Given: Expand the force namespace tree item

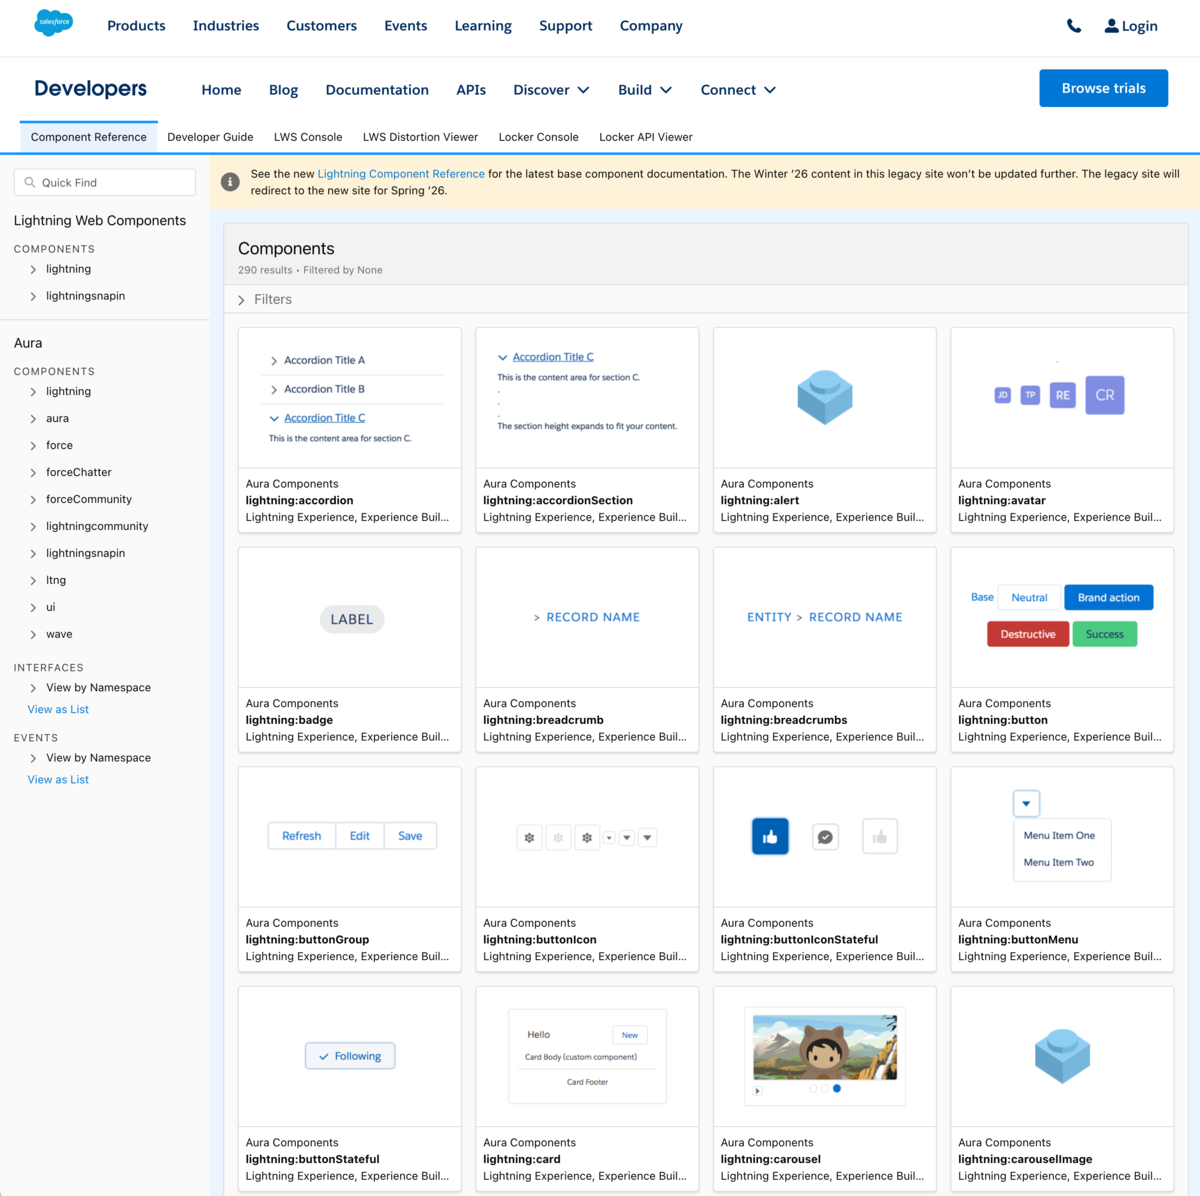Looking at the screenshot, I should tap(33, 446).
